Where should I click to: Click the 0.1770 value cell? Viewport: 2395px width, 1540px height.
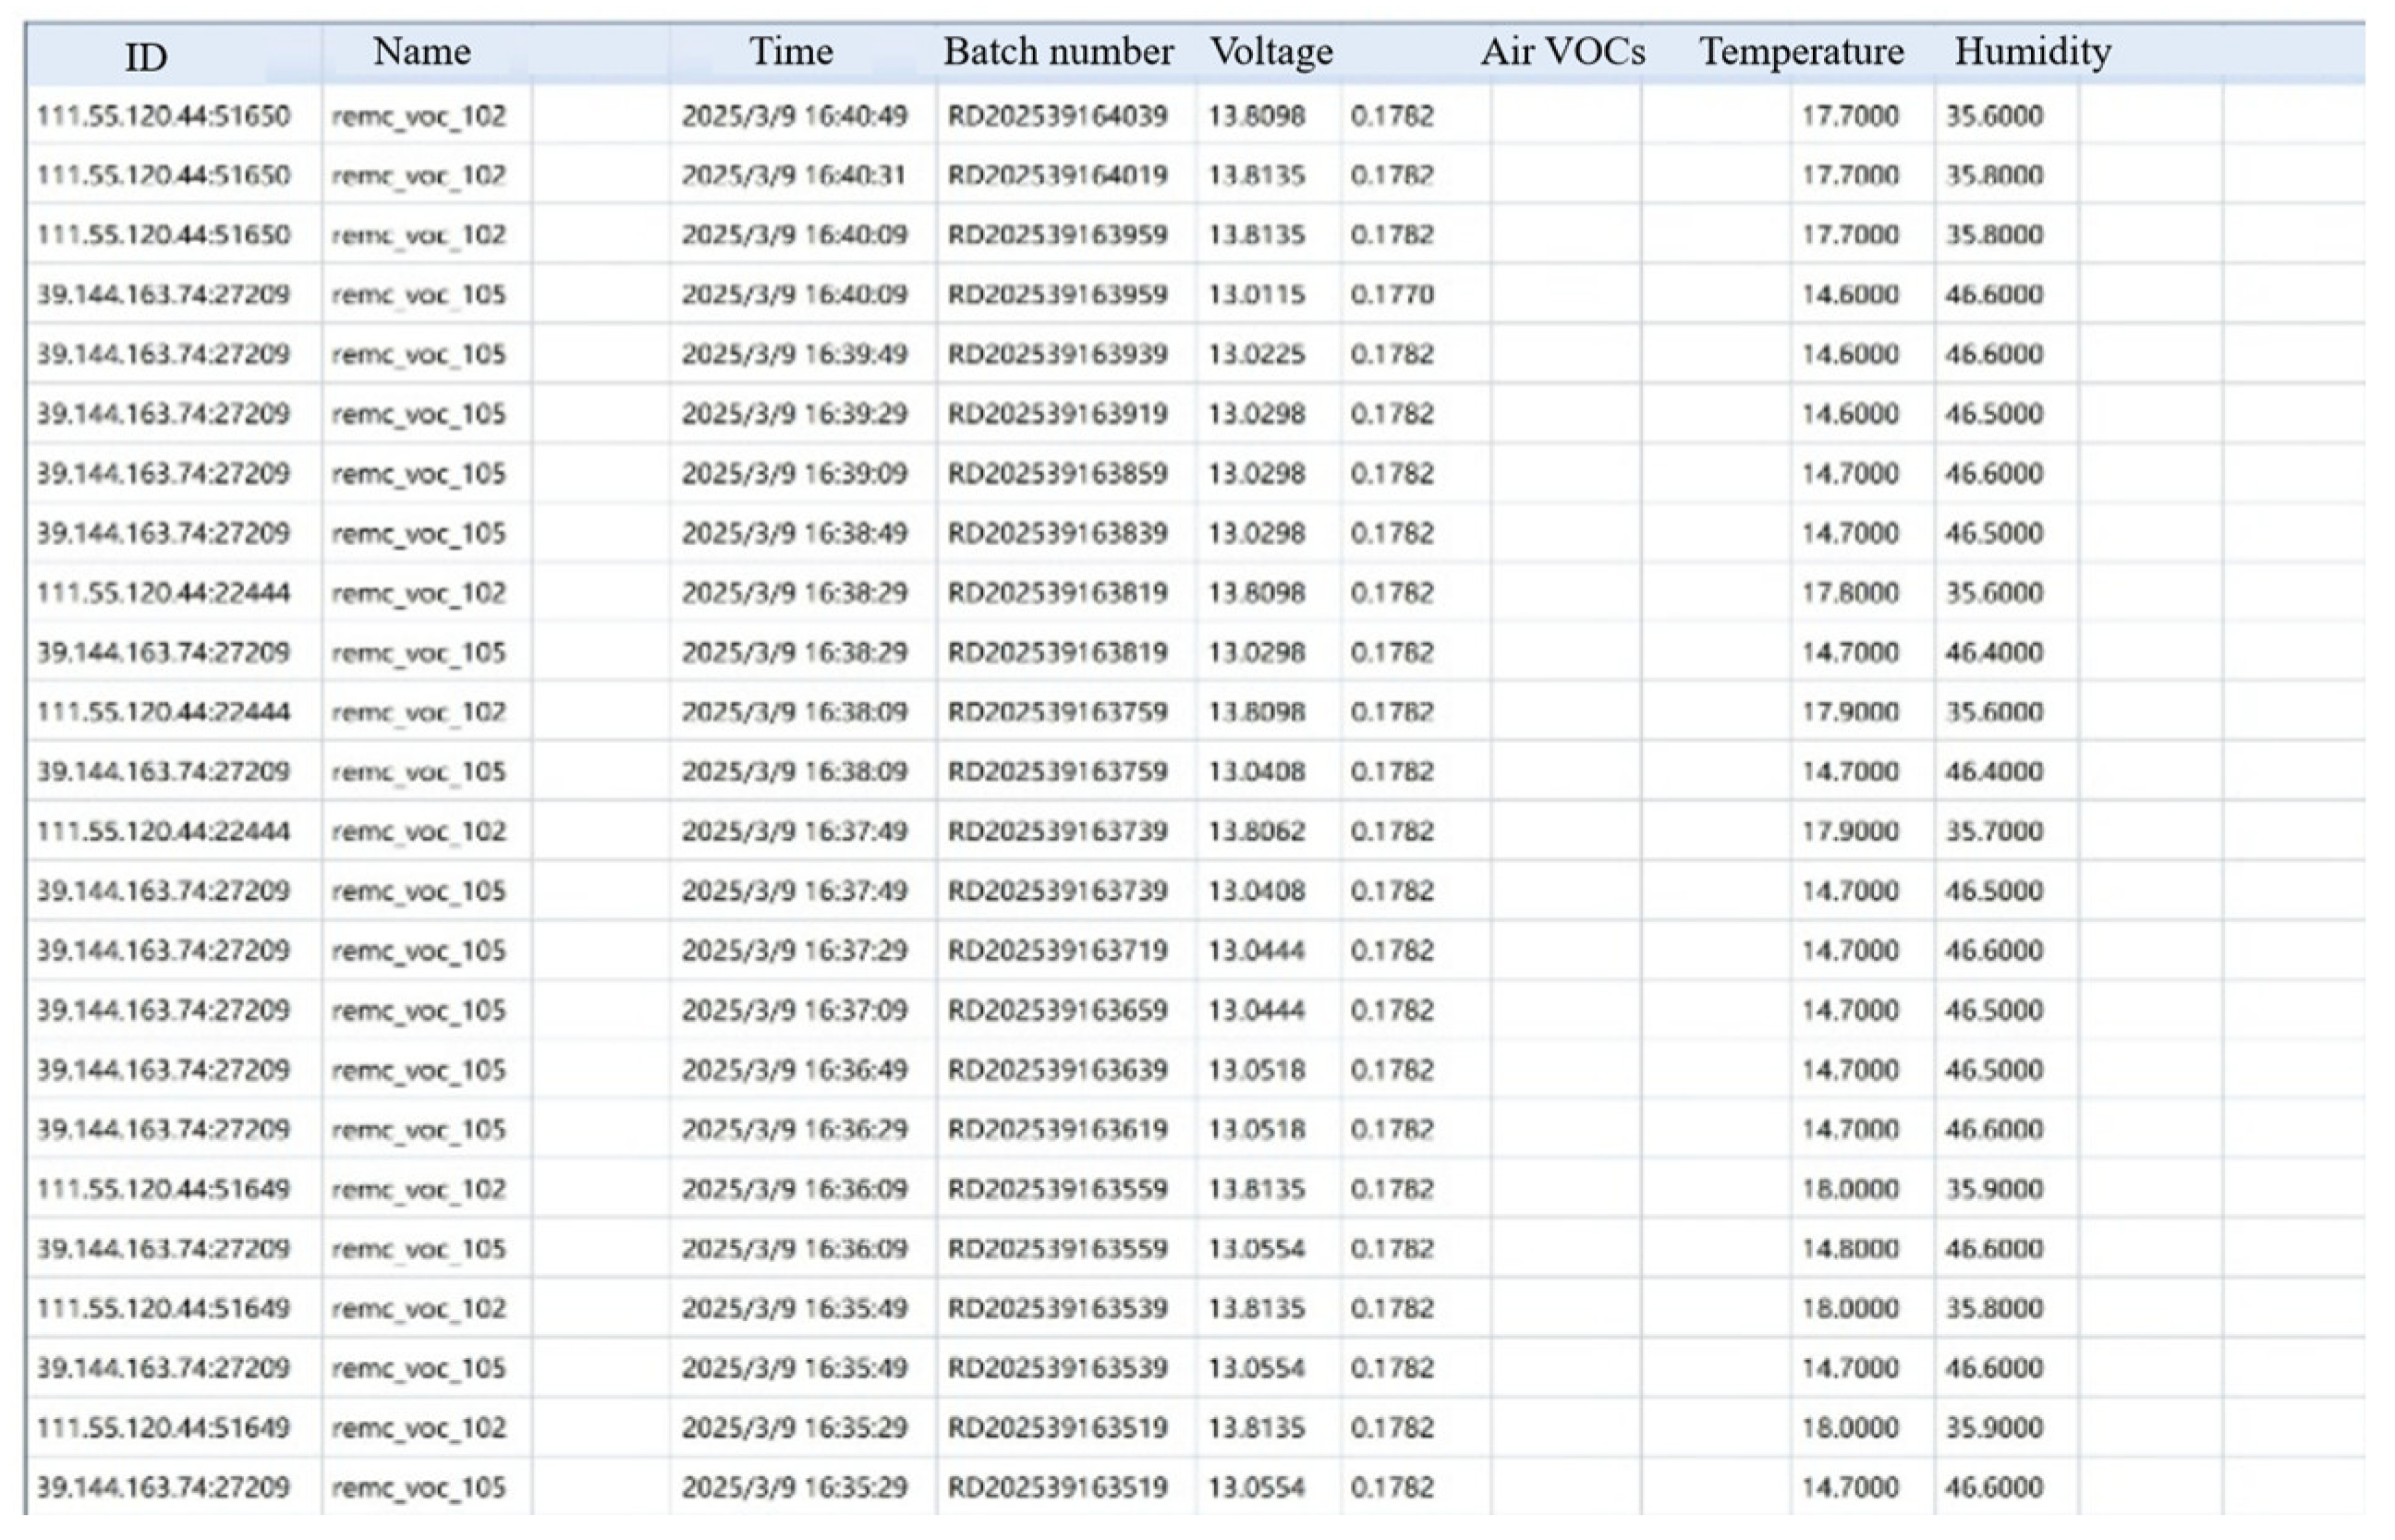coord(1391,295)
